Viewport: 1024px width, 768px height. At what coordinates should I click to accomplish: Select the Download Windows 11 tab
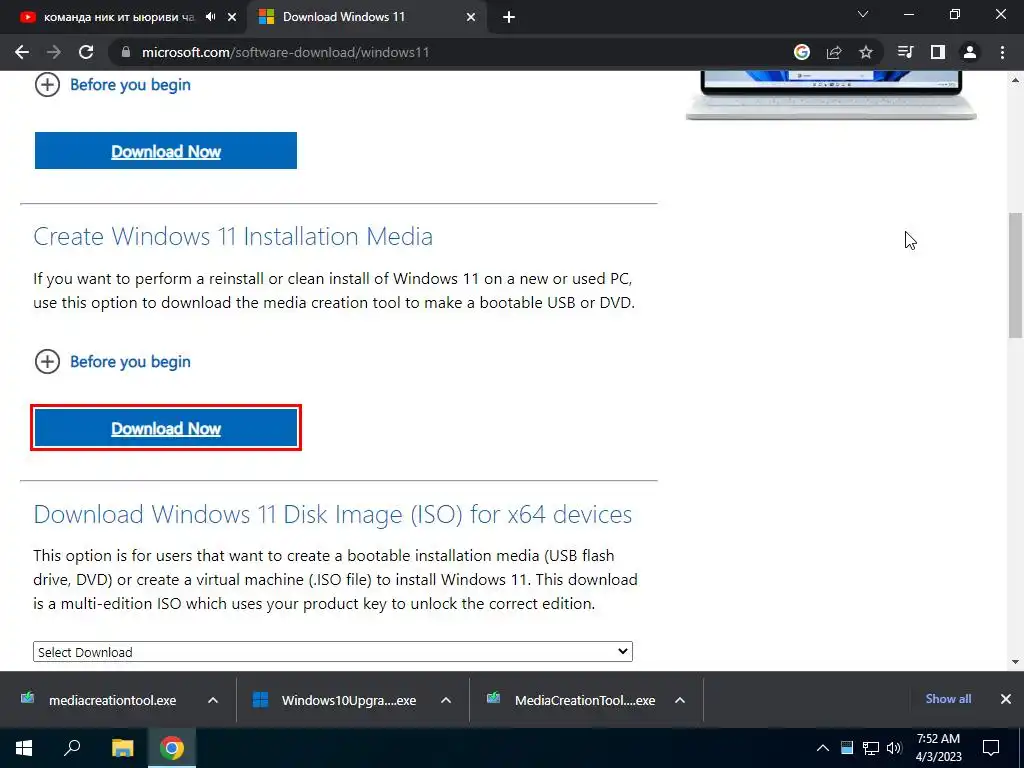coord(368,17)
